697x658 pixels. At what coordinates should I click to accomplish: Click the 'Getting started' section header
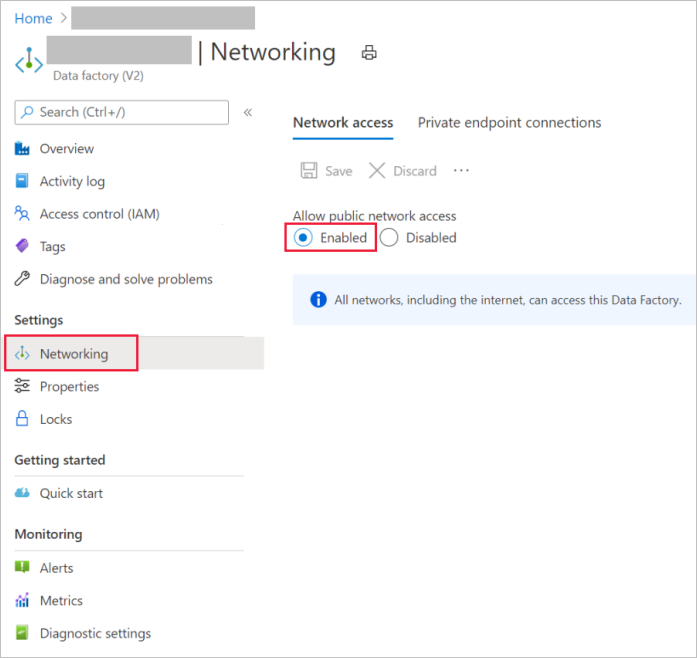pyautogui.click(x=60, y=460)
